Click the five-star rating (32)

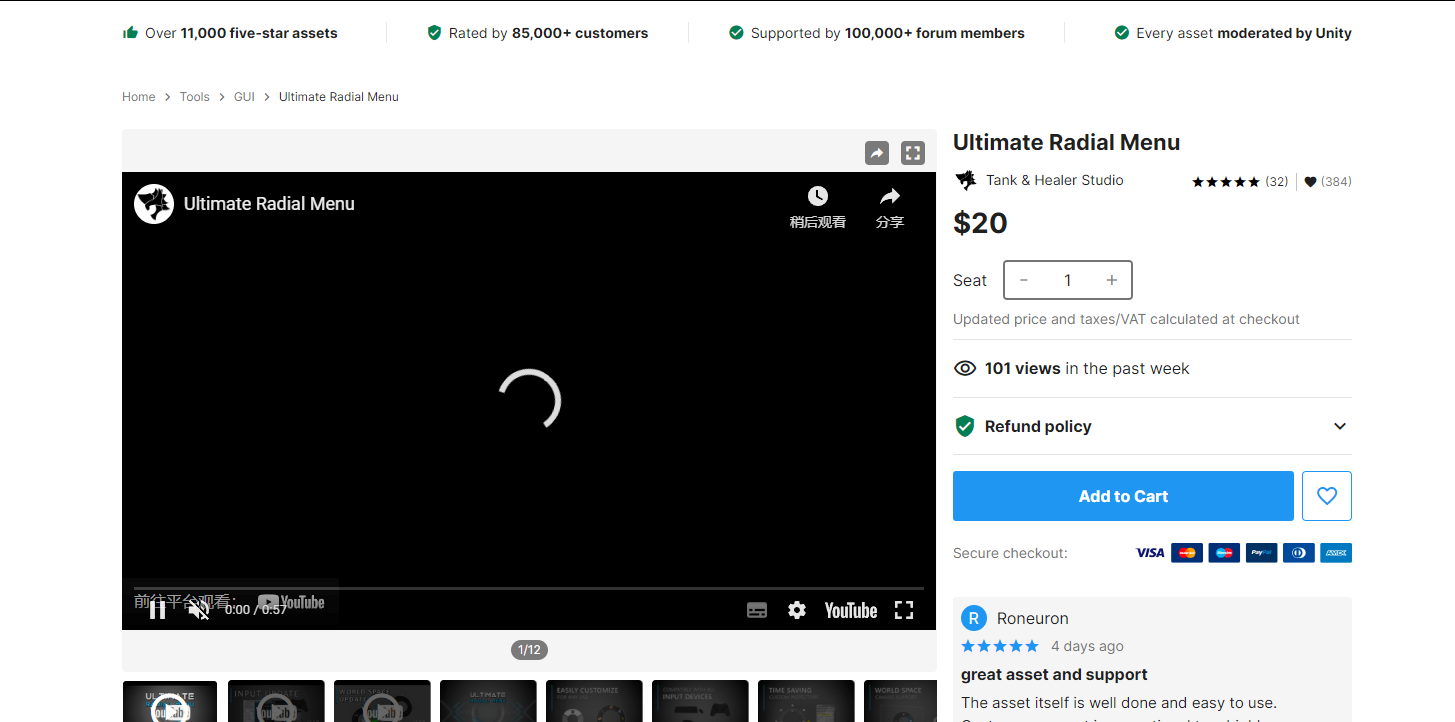click(1240, 182)
